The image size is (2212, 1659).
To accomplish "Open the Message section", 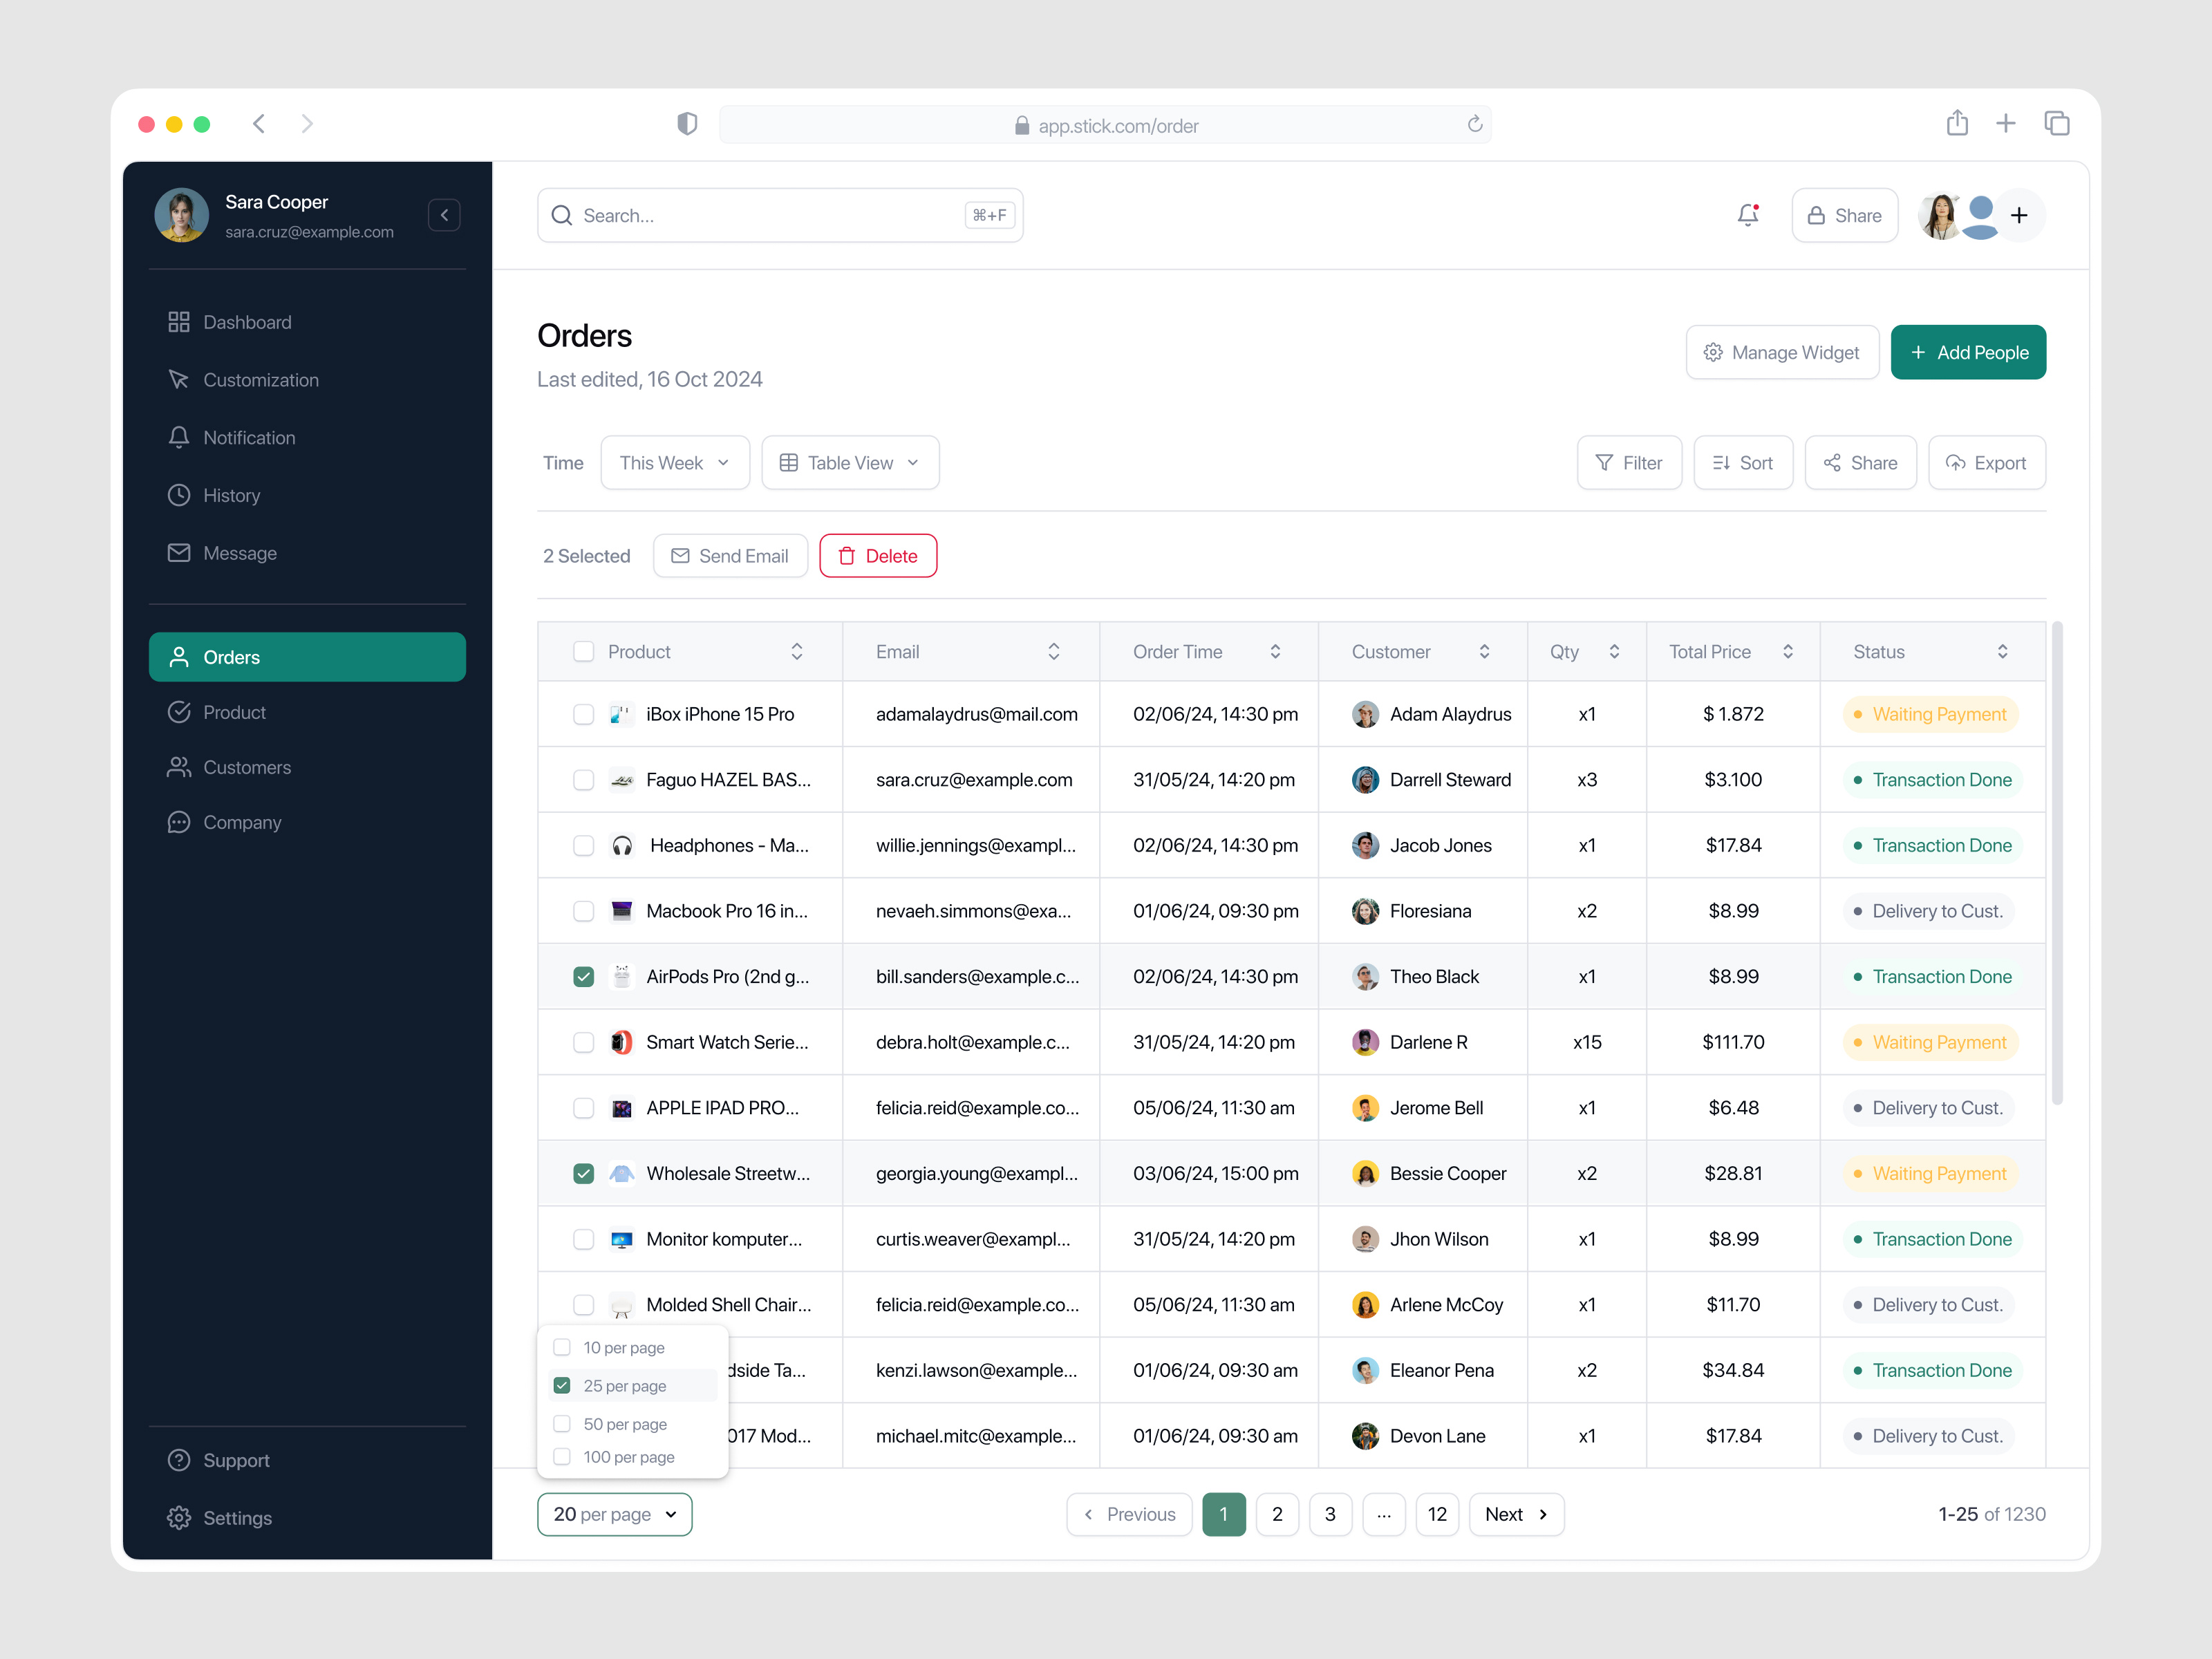I will click(x=240, y=552).
